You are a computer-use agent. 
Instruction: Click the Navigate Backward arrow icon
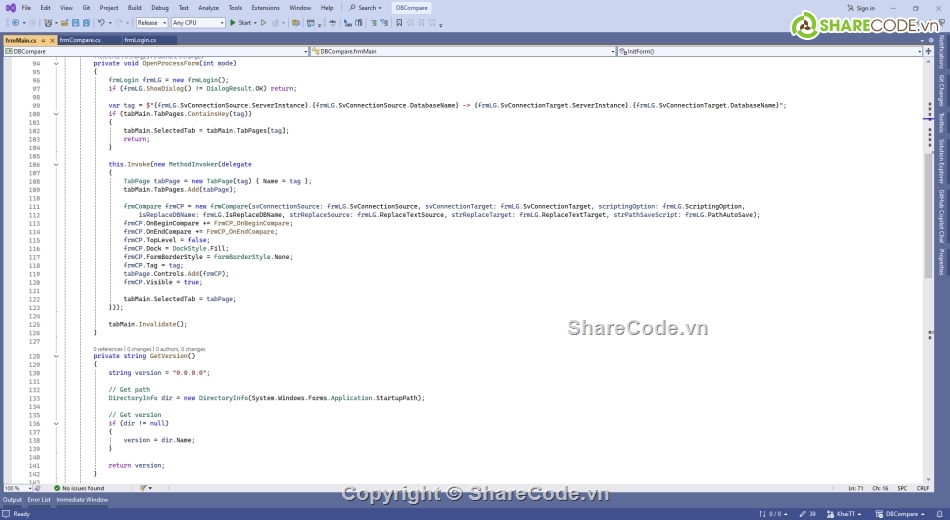15,22
